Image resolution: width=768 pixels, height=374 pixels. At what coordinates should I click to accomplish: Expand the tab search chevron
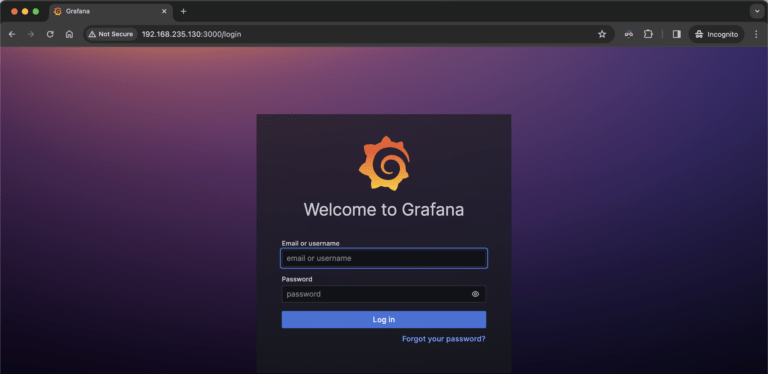[757, 11]
